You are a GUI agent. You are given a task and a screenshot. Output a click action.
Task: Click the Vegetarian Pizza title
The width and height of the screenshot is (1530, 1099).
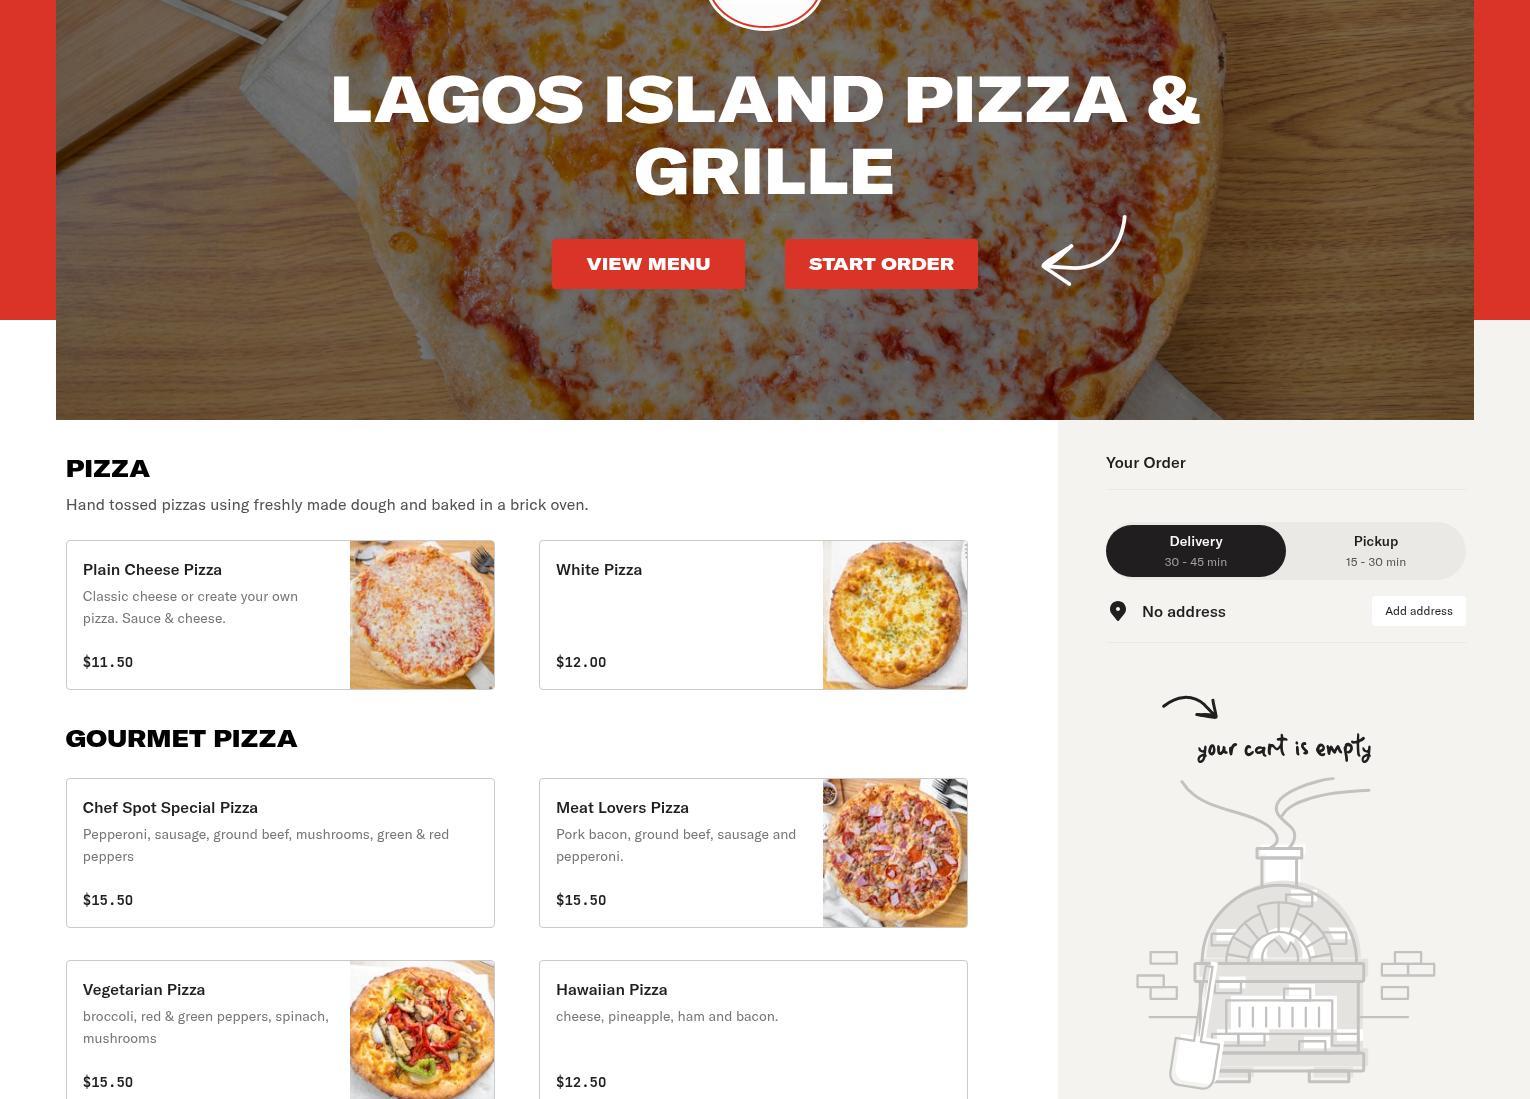tap(144, 990)
